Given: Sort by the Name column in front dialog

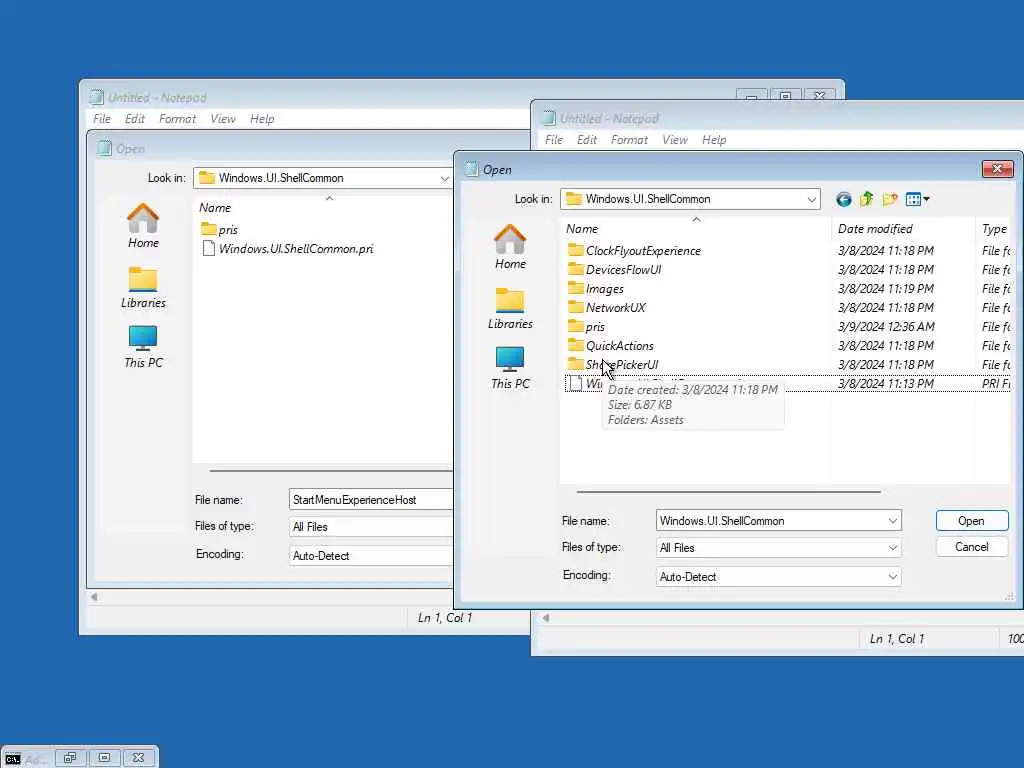Looking at the screenshot, I should (696, 229).
